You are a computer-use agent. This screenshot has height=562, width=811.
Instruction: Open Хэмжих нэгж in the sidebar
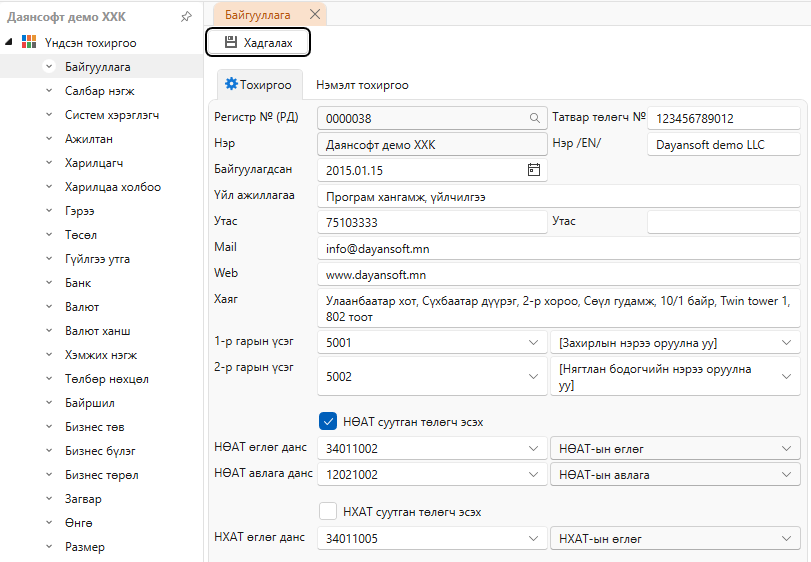tap(101, 355)
